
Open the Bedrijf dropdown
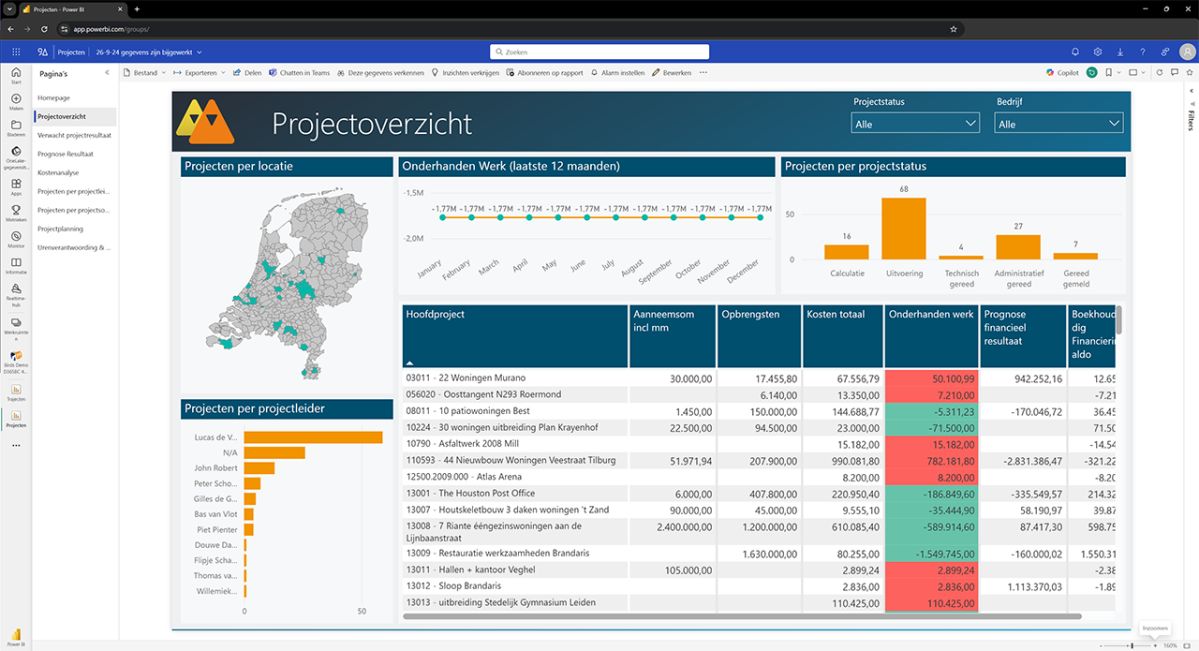click(x=1058, y=123)
